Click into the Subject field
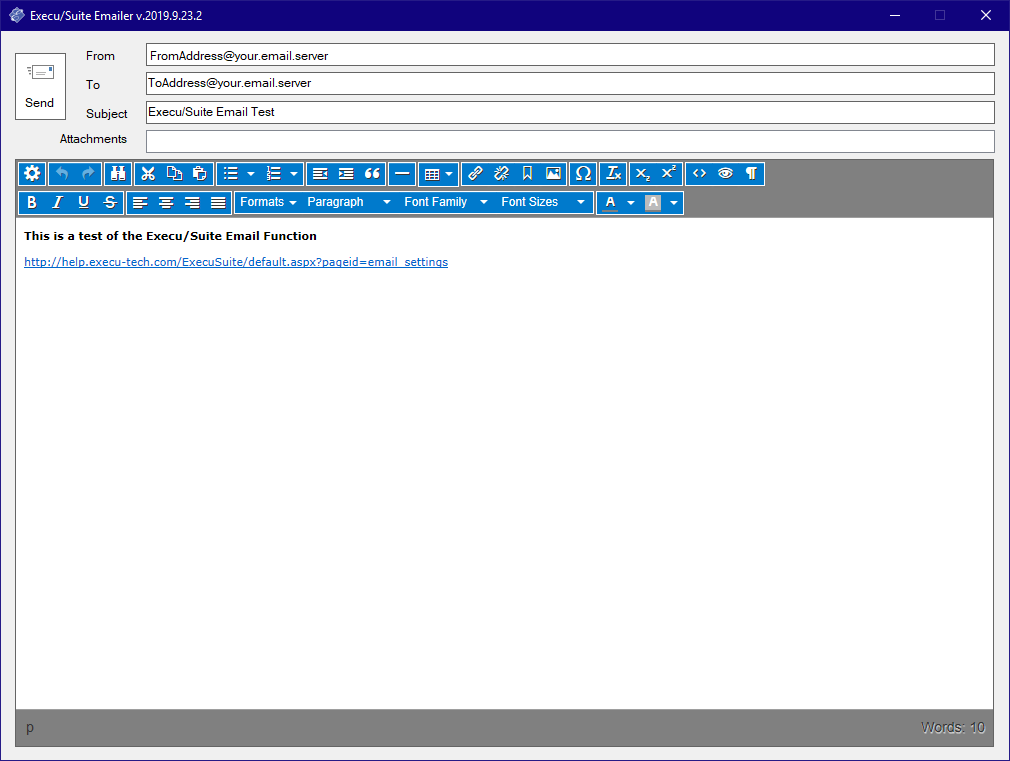The image size is (1010, 761). (x=570, y=112)
